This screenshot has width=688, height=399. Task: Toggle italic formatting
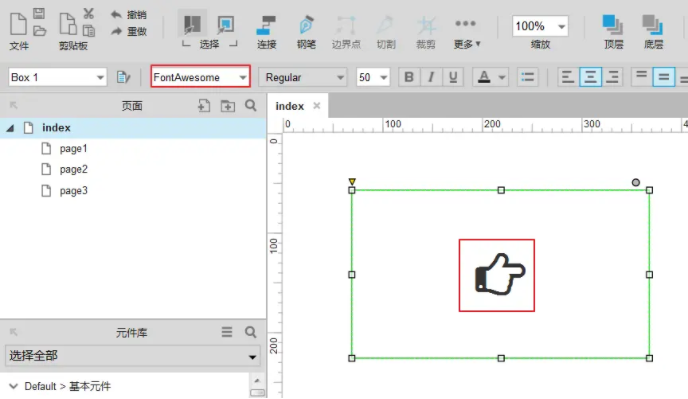431,77
